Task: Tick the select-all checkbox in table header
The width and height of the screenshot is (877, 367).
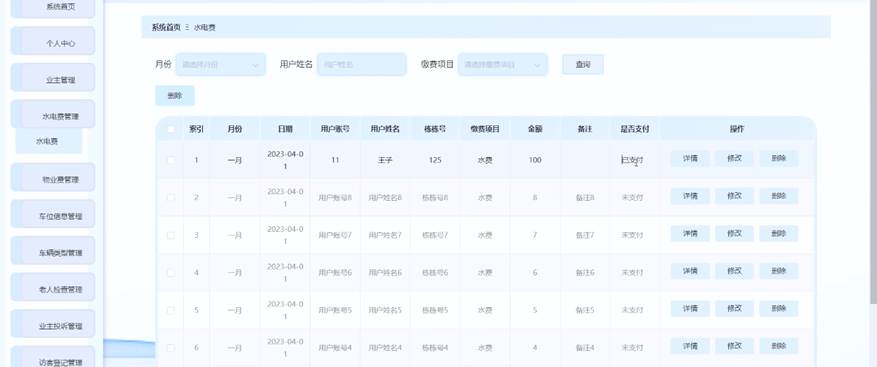Action: [171, 129]
